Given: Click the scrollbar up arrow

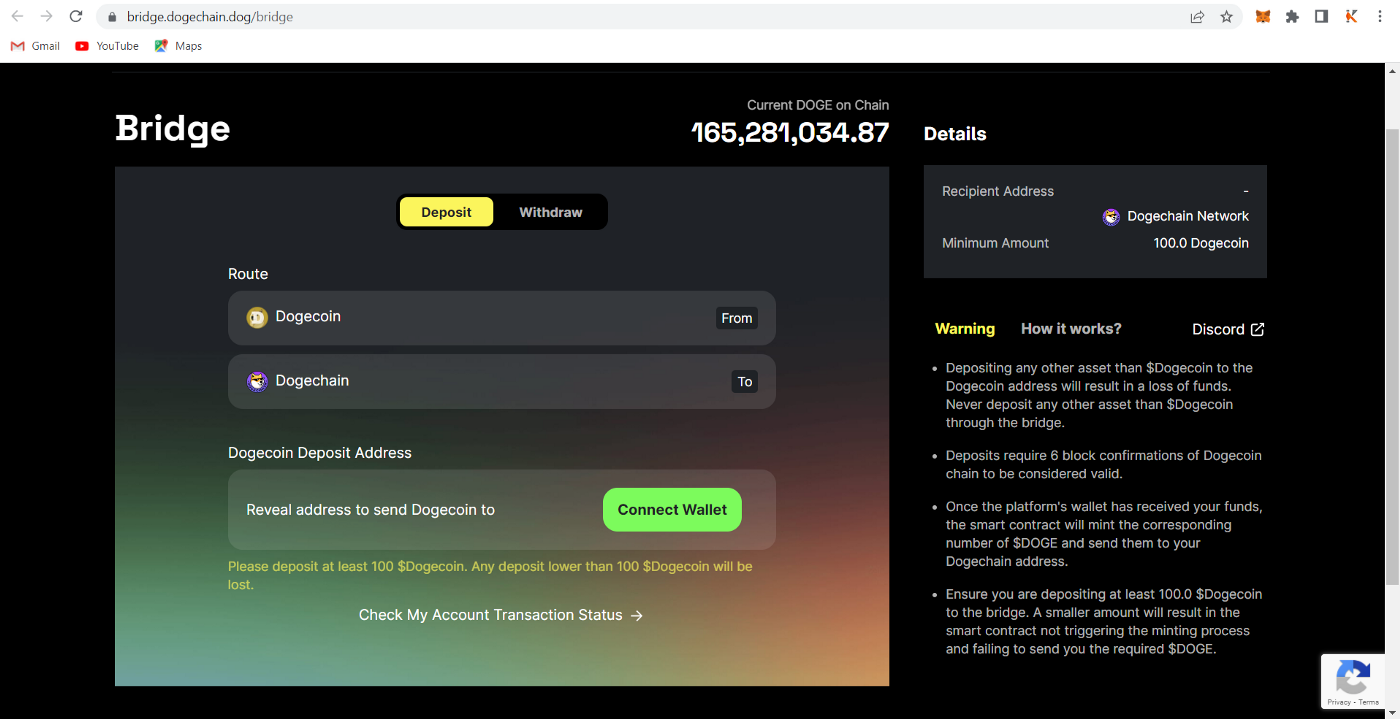Looking at the screenshot, I should pos(1391,71).
